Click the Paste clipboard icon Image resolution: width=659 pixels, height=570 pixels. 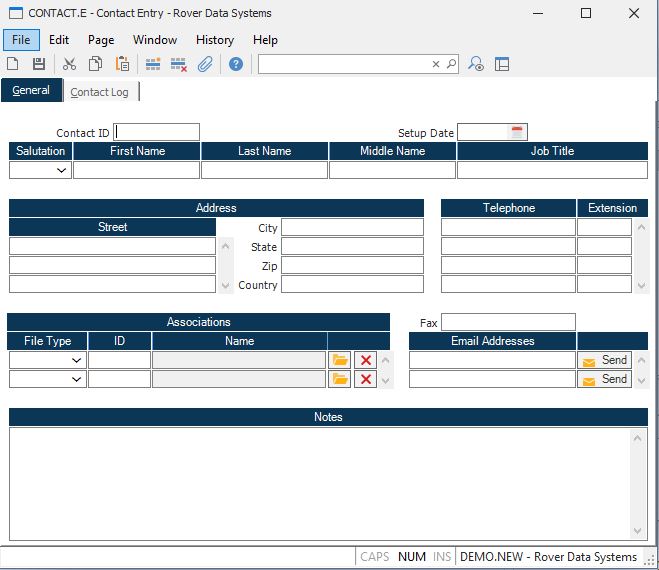[122, 64]
